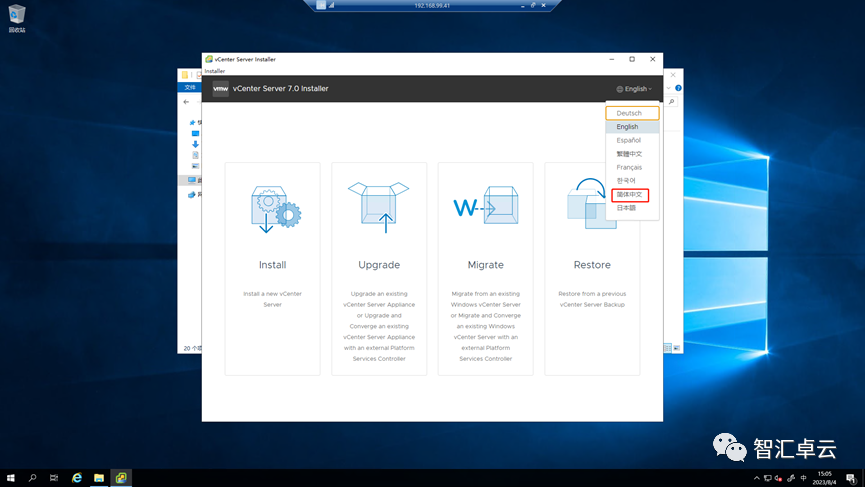865x487 pixels.
Task: Click the Install heading
Action: 273,265
